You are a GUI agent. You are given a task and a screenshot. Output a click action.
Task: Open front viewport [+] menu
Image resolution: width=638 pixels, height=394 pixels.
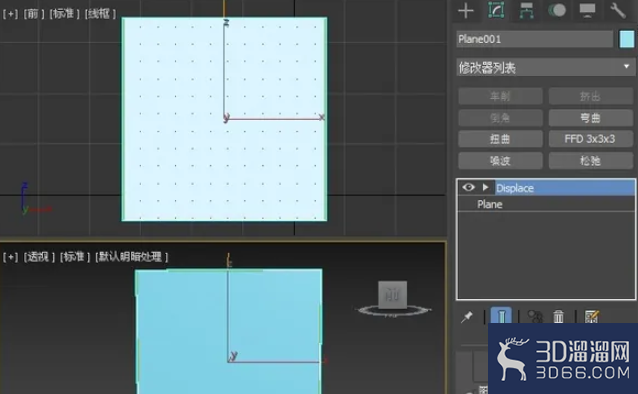click(x=10, y=14)
